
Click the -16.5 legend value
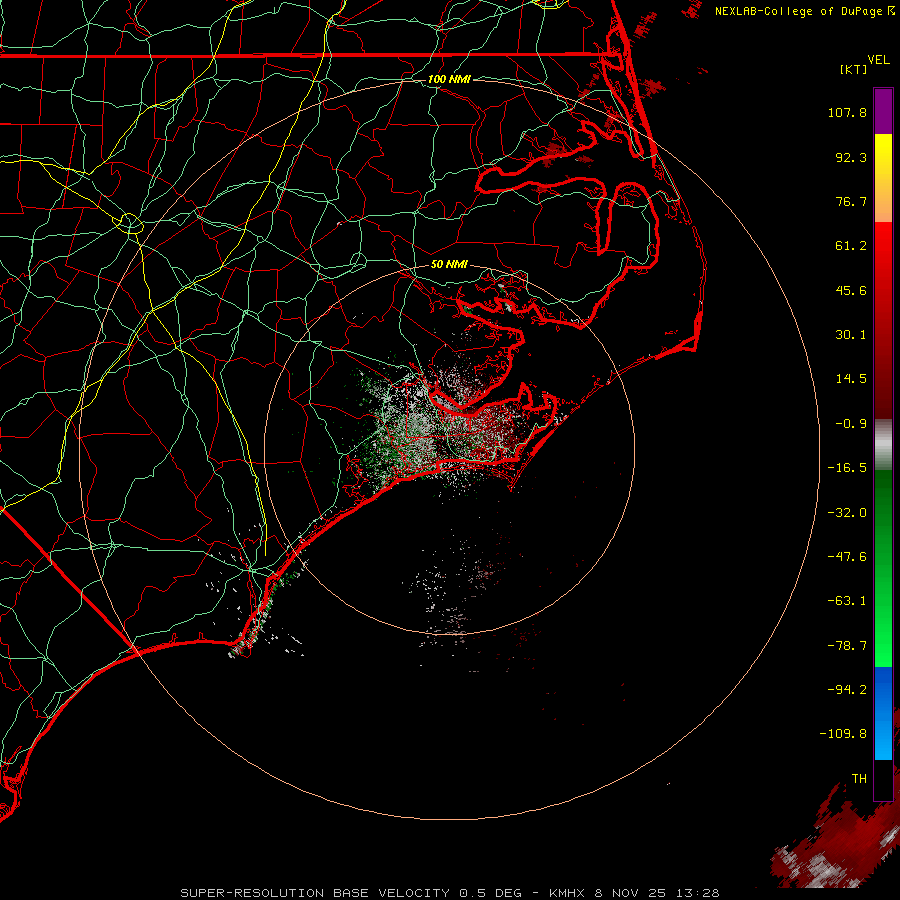click(x=847, y=468)
